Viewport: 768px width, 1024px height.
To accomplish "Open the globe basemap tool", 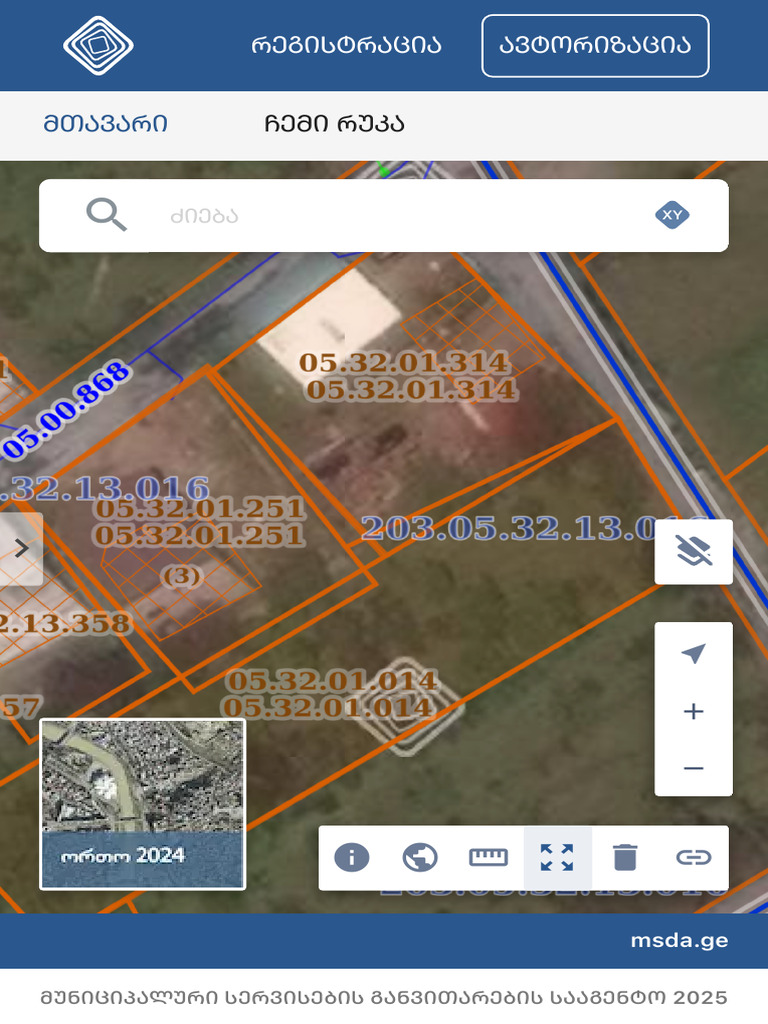I will pyautogui.click(x=420, y=857).
